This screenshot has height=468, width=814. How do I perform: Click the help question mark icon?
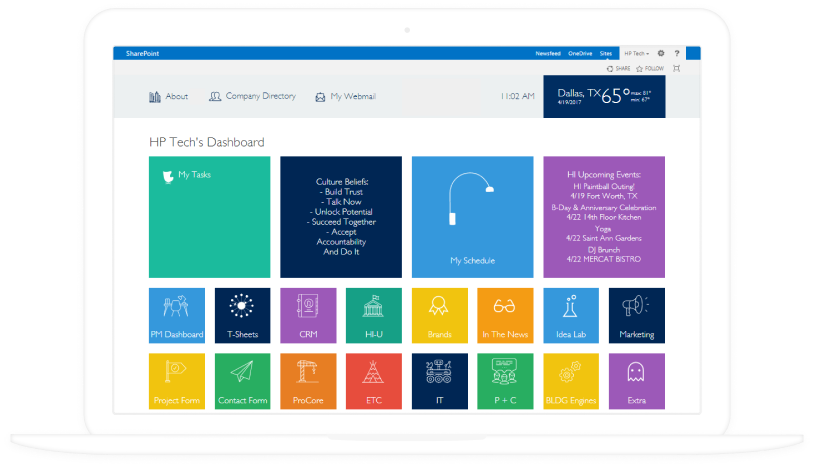pyautogui.click(x=677, y=53)
